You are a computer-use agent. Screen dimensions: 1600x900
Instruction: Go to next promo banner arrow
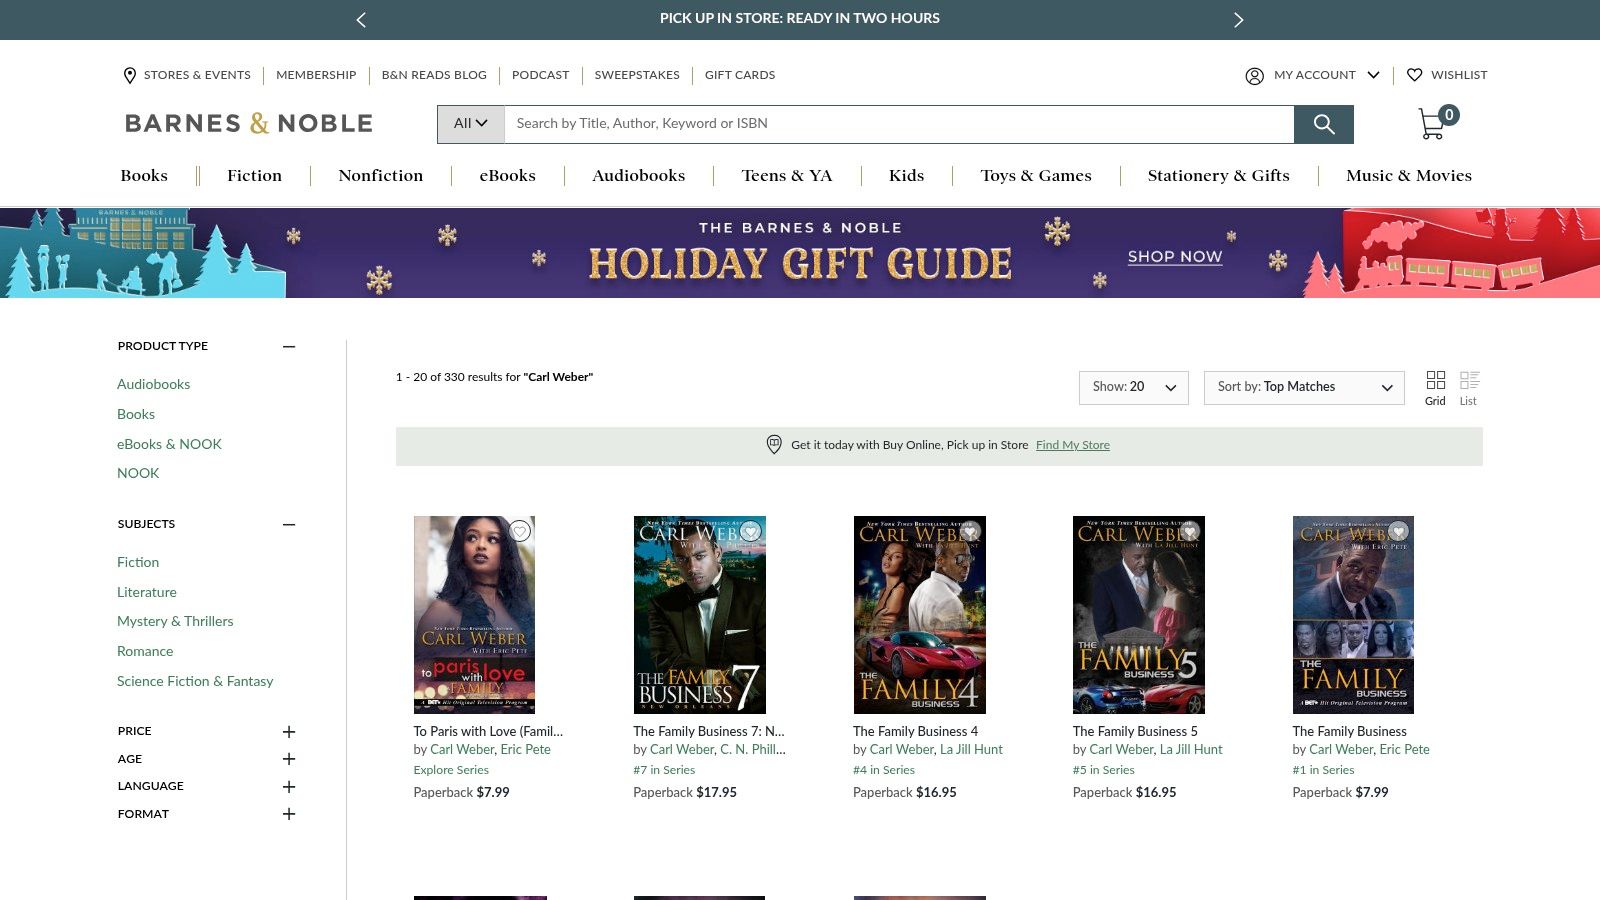pyautogui.click(x=1238, y=20)
